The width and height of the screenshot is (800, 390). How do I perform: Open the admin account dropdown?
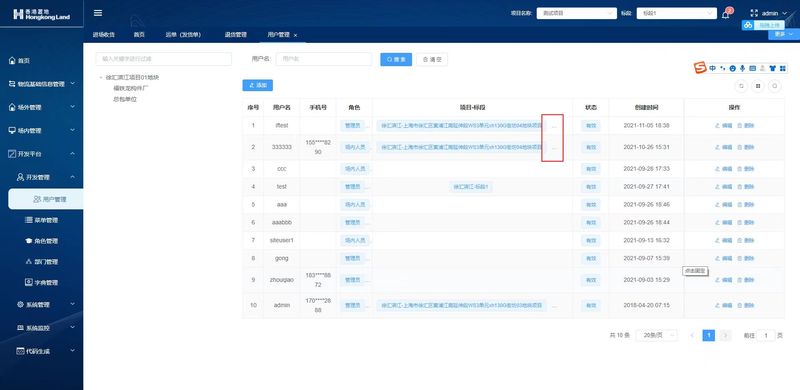pos(774,14)
